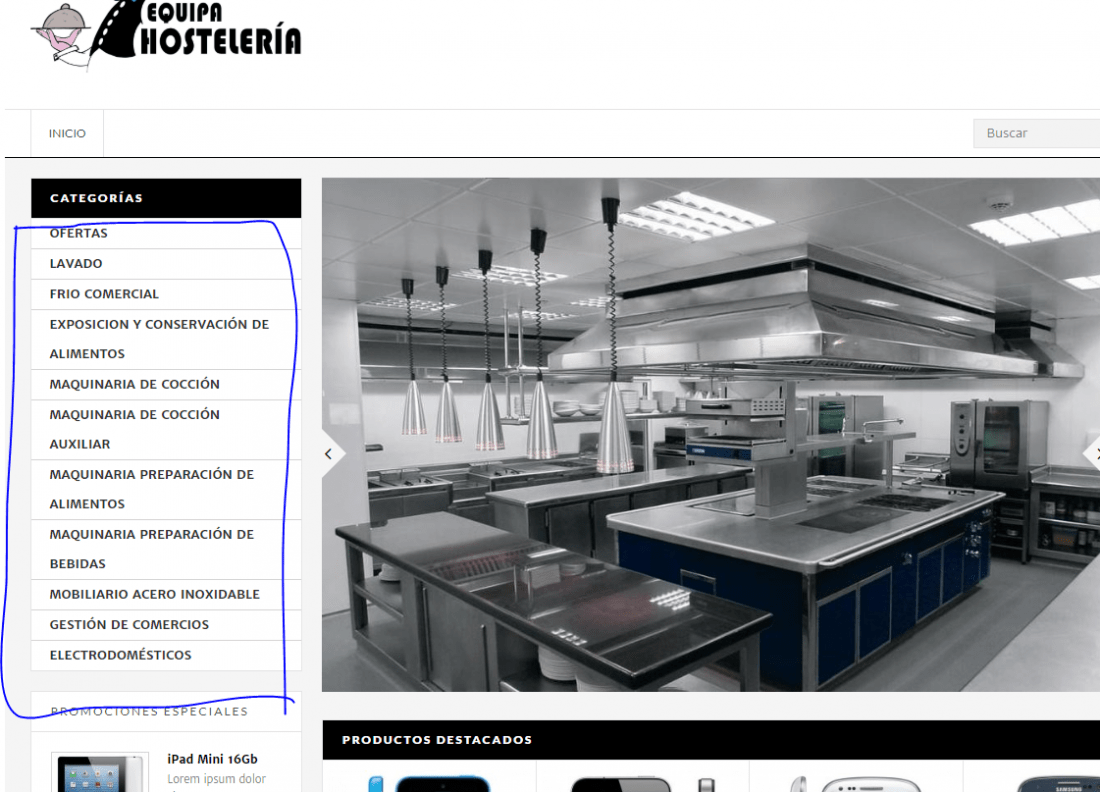
Task: Focus the Buscar search field
Action: tap(1036, 133)
